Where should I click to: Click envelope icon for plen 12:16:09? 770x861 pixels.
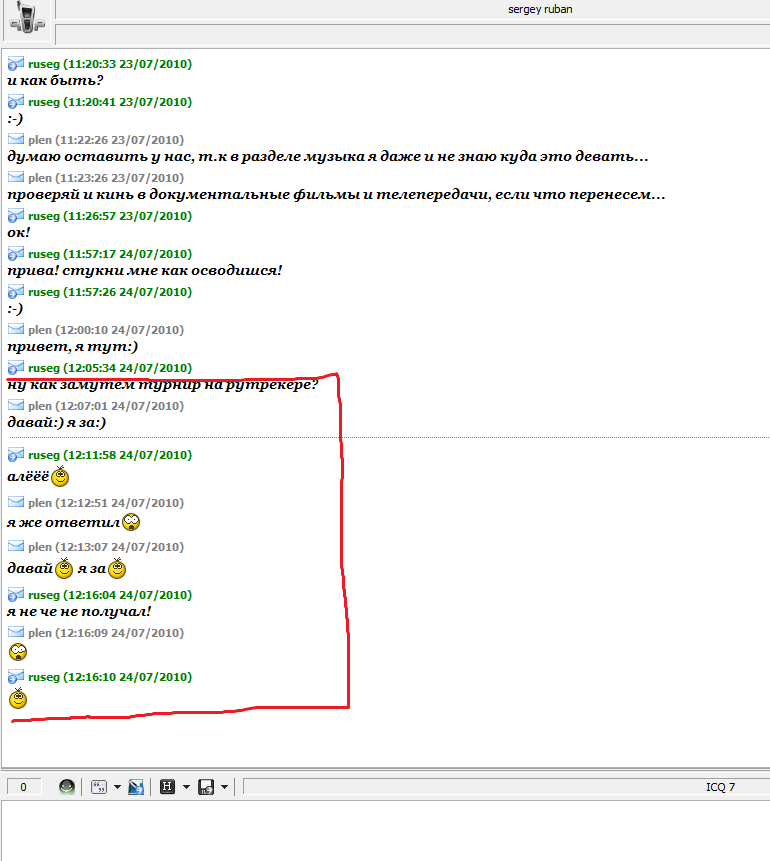coord(16,633)
